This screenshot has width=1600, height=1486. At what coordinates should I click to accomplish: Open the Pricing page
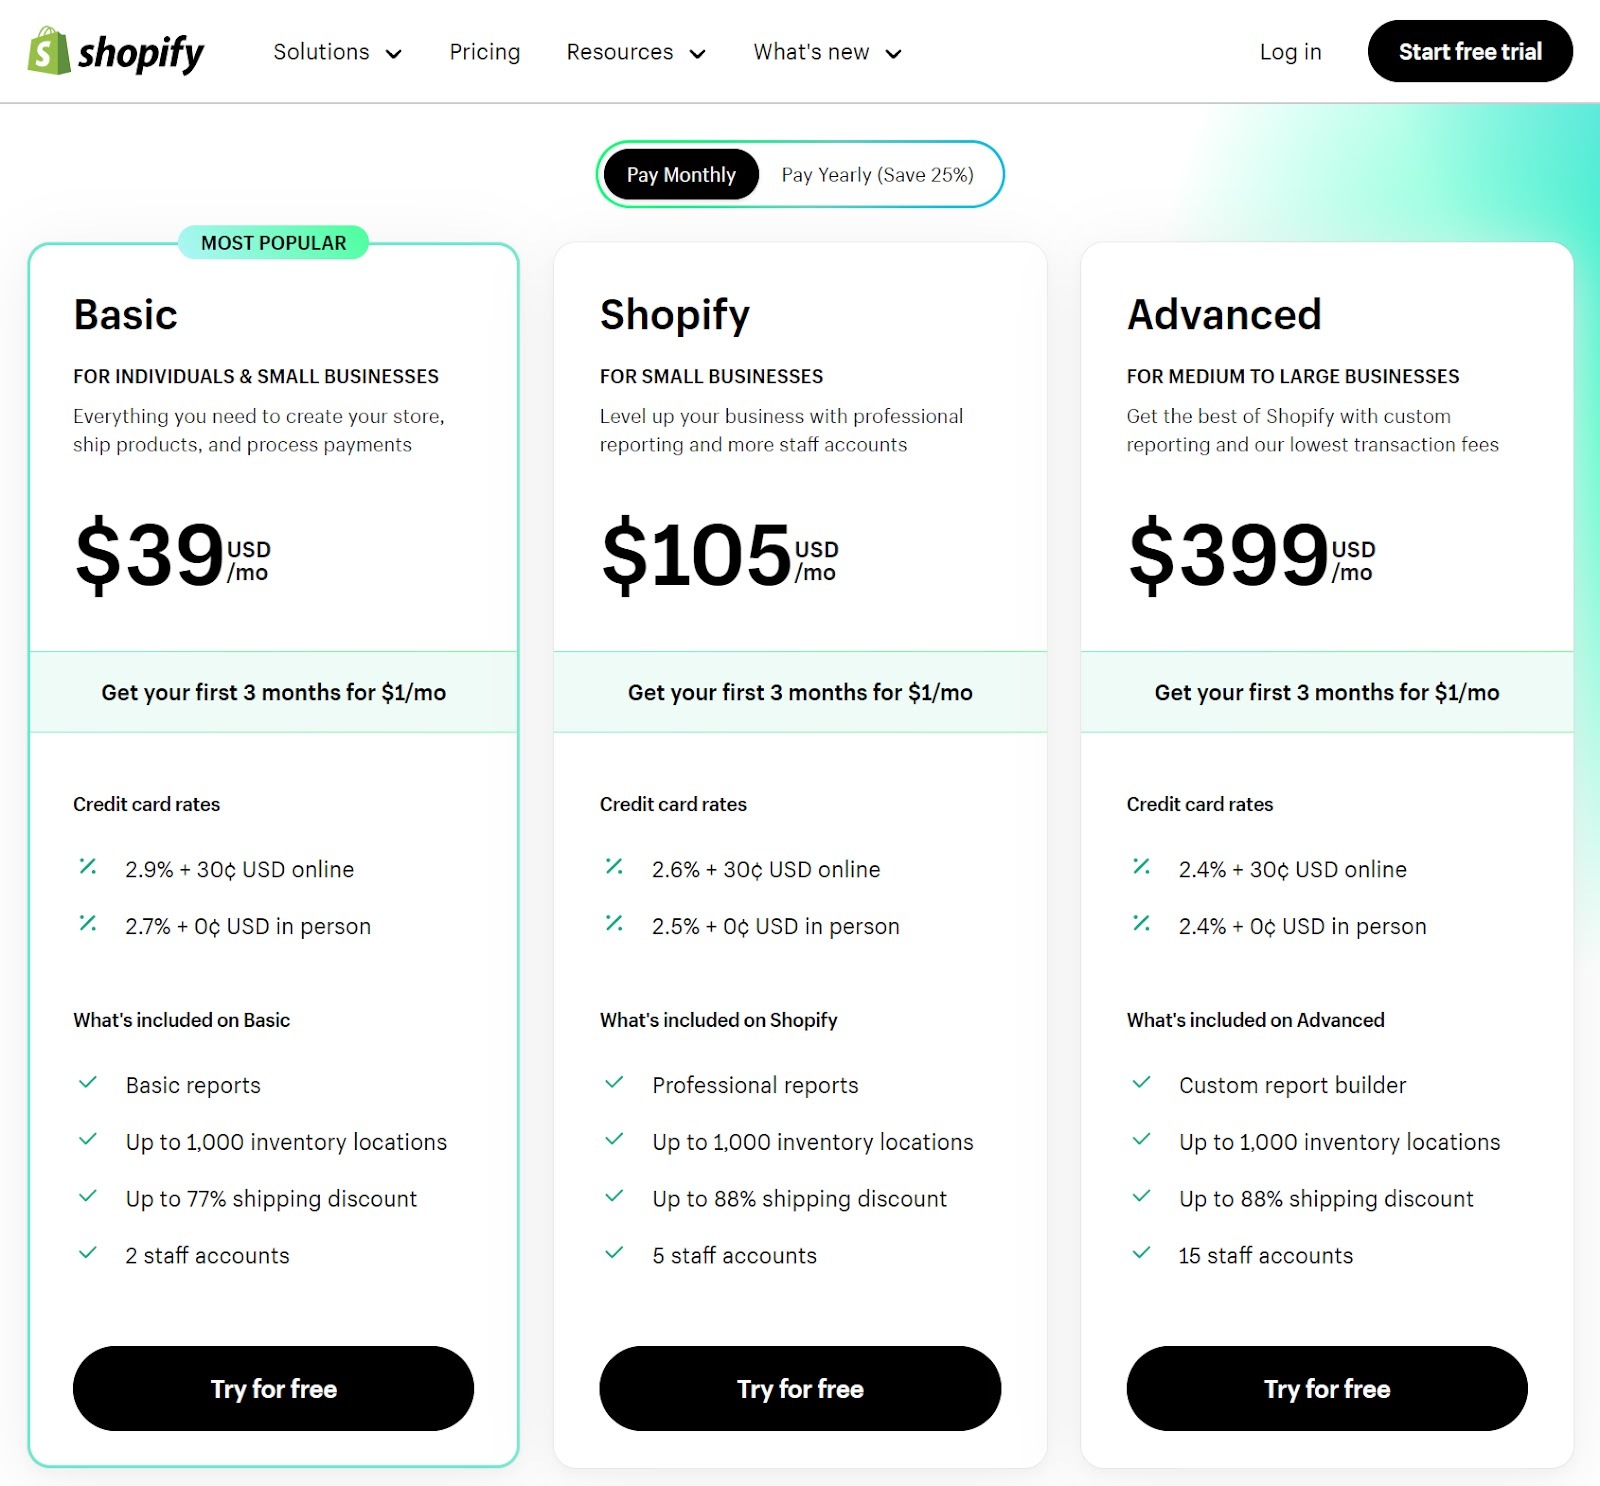(485, 51)
